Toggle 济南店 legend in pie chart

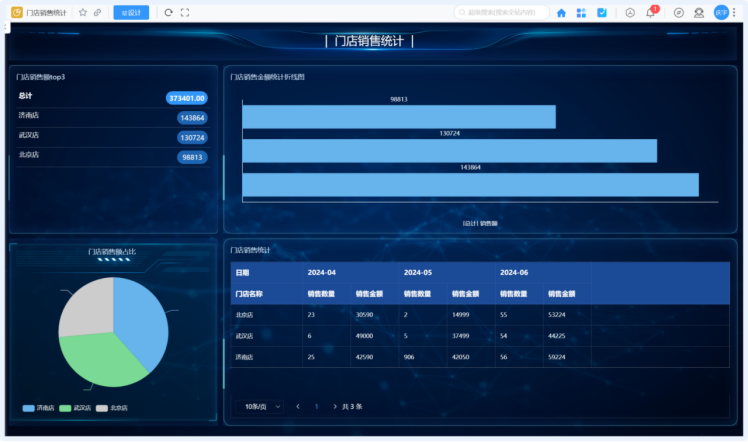(x=38, y=408)
